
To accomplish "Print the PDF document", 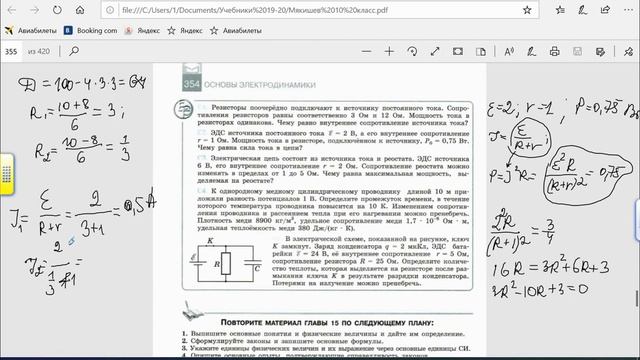I will tap(554, 51).
